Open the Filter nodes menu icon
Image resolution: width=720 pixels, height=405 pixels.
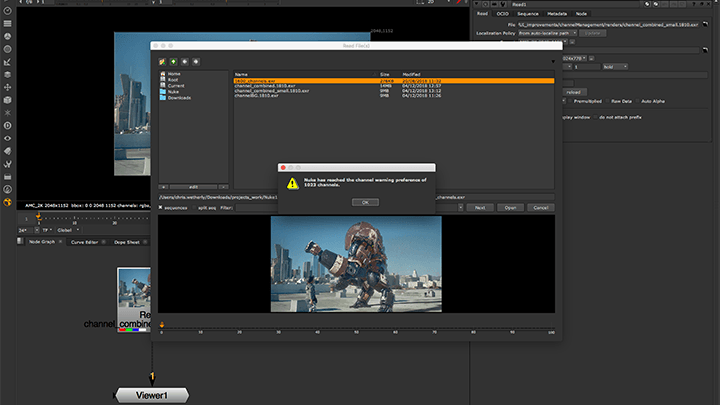tap(7, 49)
